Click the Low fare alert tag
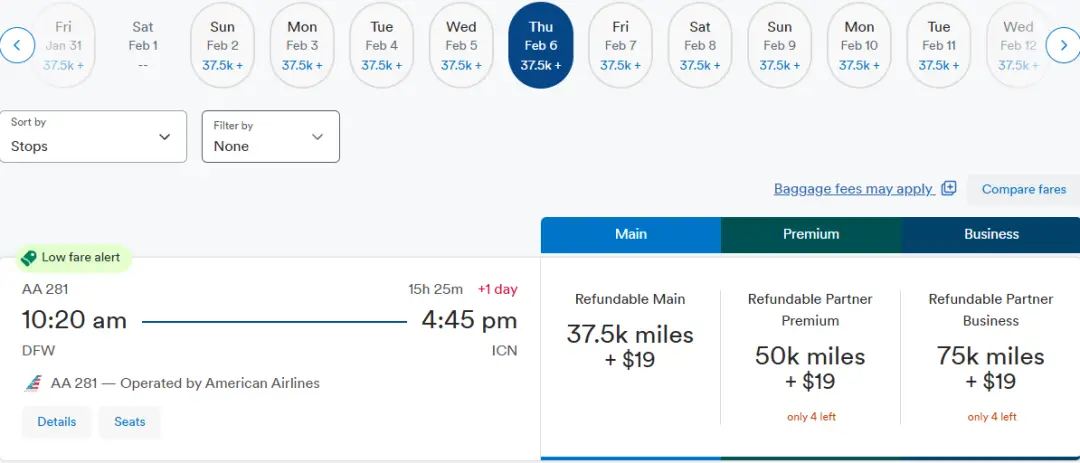This screenshot has width=1080, height=463. [x=71, y=258]
